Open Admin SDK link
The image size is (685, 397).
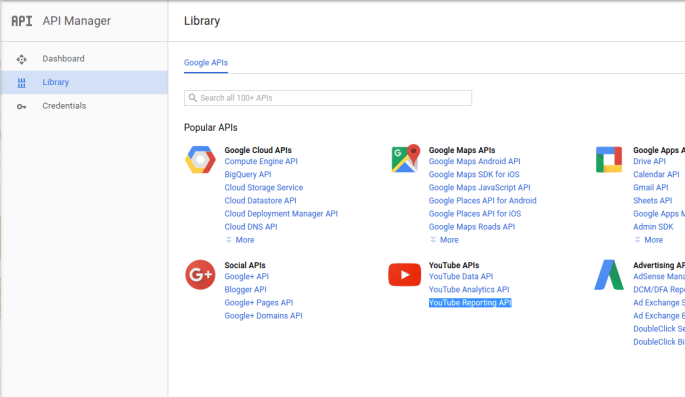tap(653, 227)
